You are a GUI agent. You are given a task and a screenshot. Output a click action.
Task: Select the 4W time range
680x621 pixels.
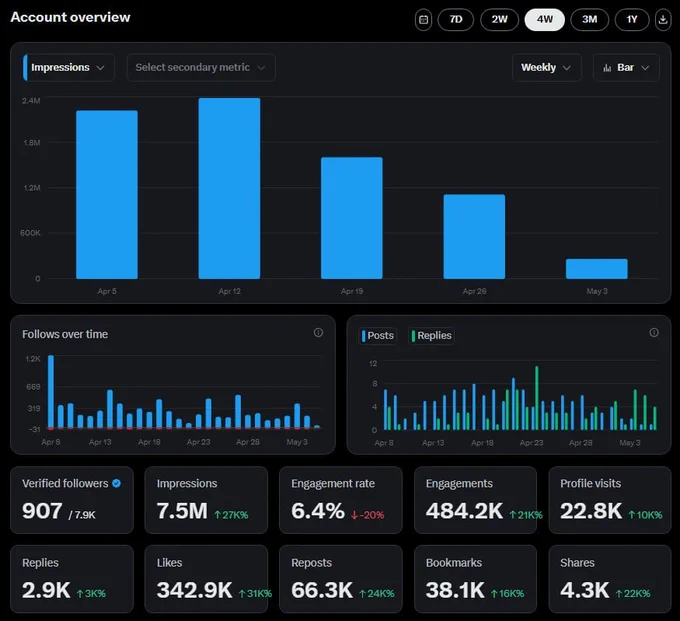pyautogui.click(x=545, y=20)
